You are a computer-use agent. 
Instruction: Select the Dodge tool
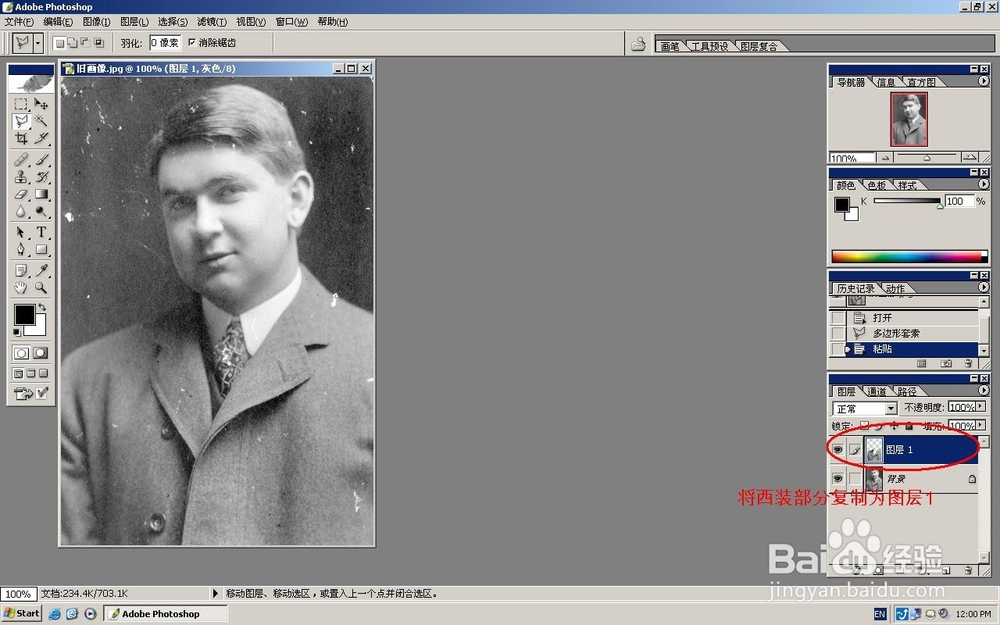point(41,211)
